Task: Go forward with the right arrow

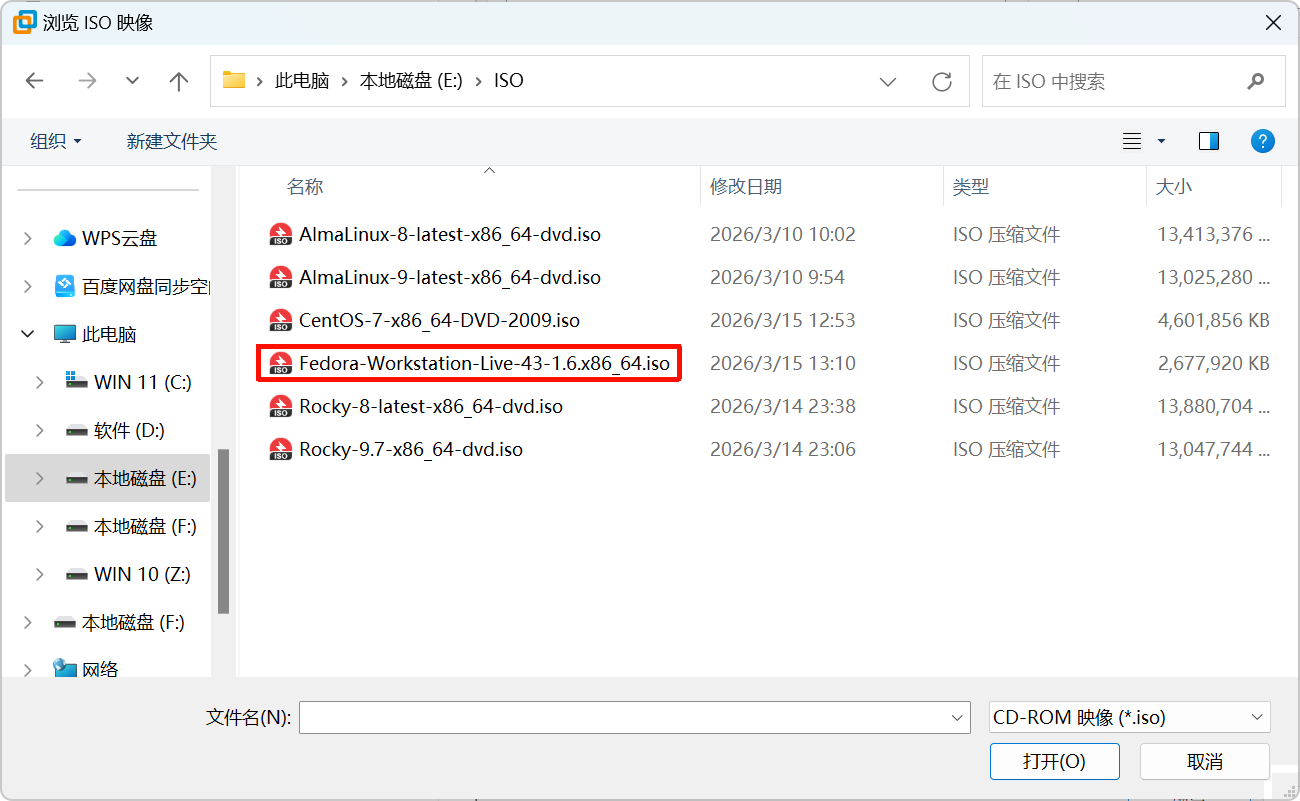Action: click(x=87, y=81)
